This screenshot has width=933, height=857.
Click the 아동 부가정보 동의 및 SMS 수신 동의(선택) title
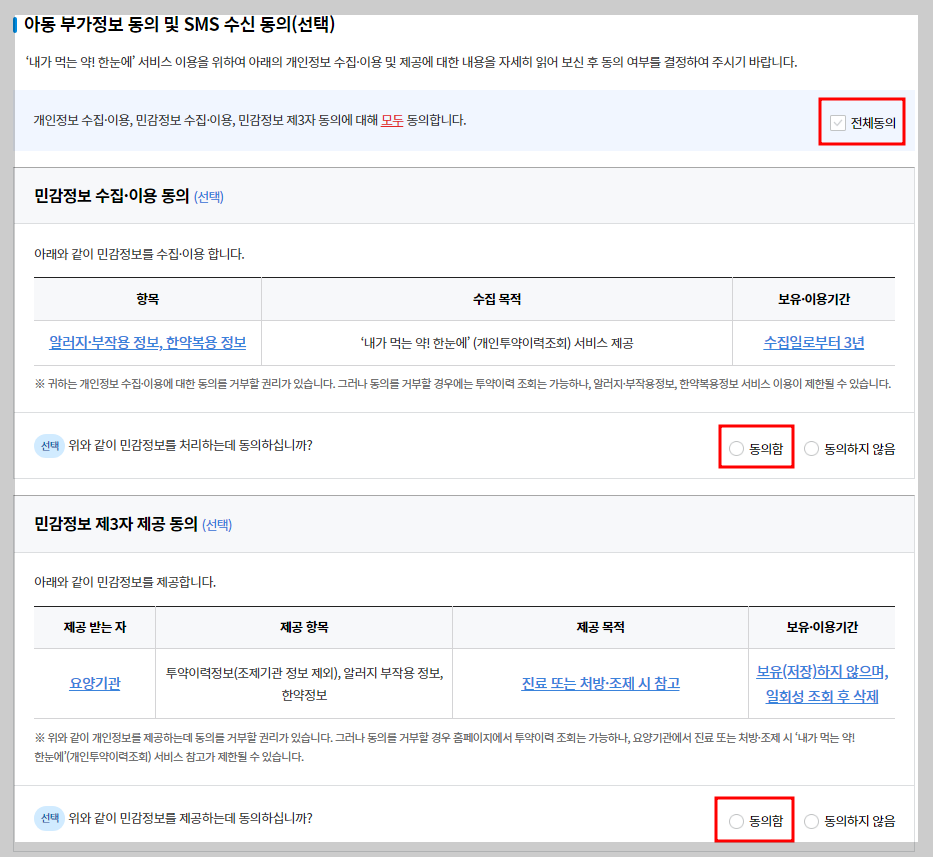tap(179, 24)
